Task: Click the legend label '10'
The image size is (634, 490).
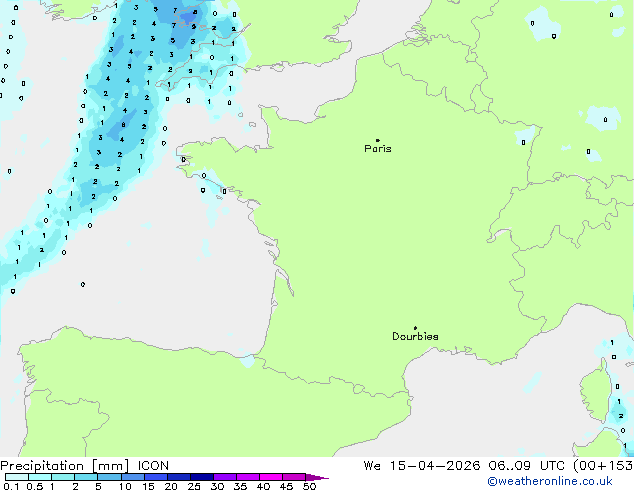Action: 125,486
